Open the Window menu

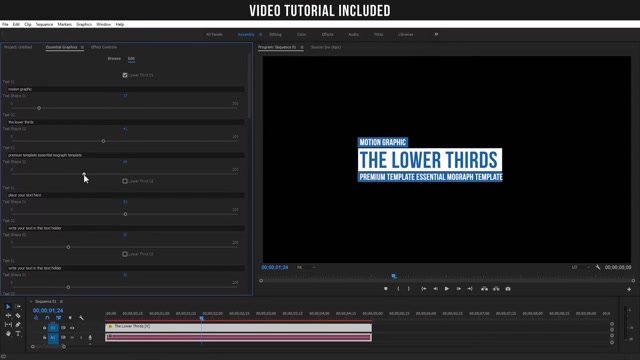103,24
